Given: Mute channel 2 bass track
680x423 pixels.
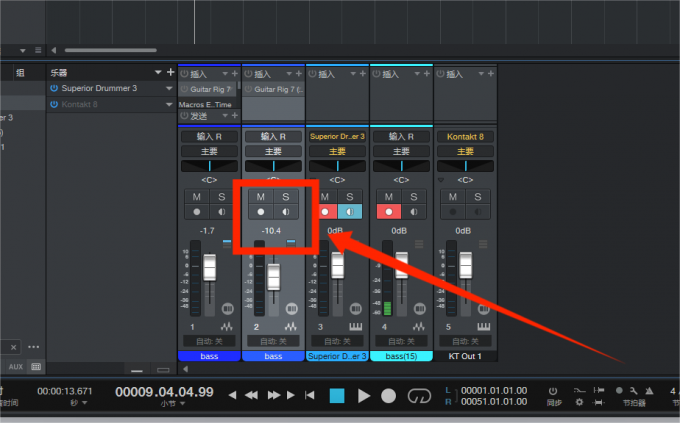Looking at the screenshot, I should (260, 197).
